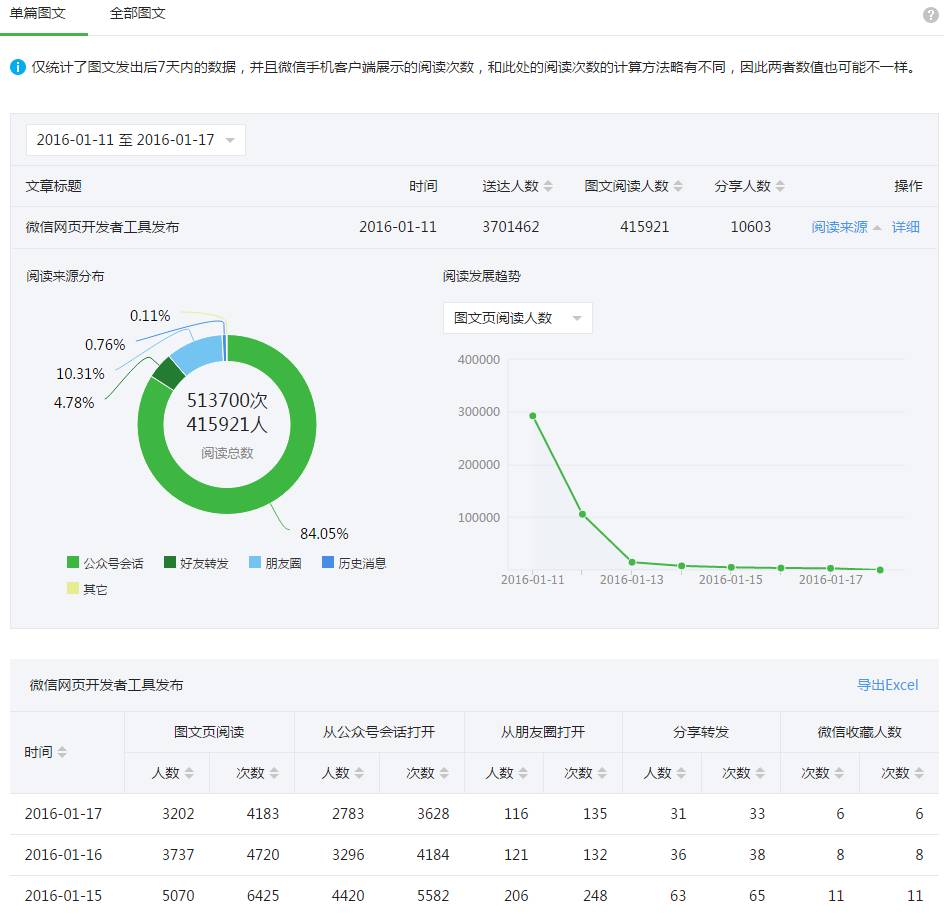
Task: Click the blue info icon beside notice
Action: [18, 67]
